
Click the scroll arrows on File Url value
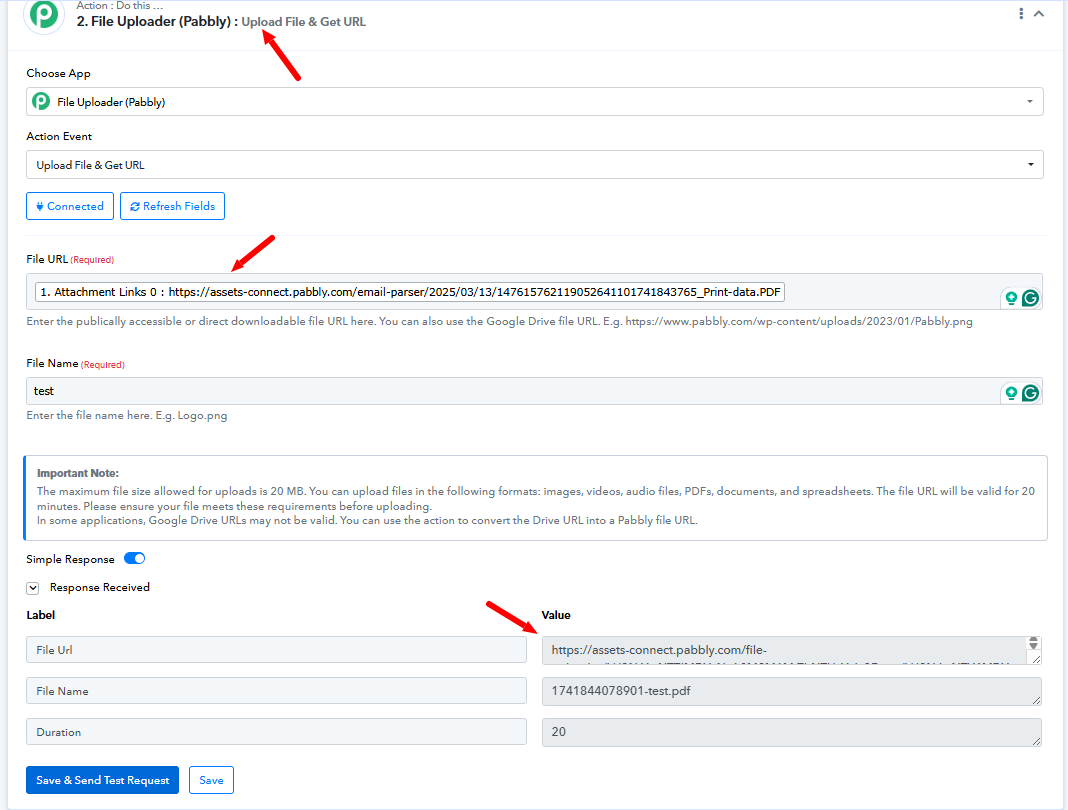click(1033, 643)
